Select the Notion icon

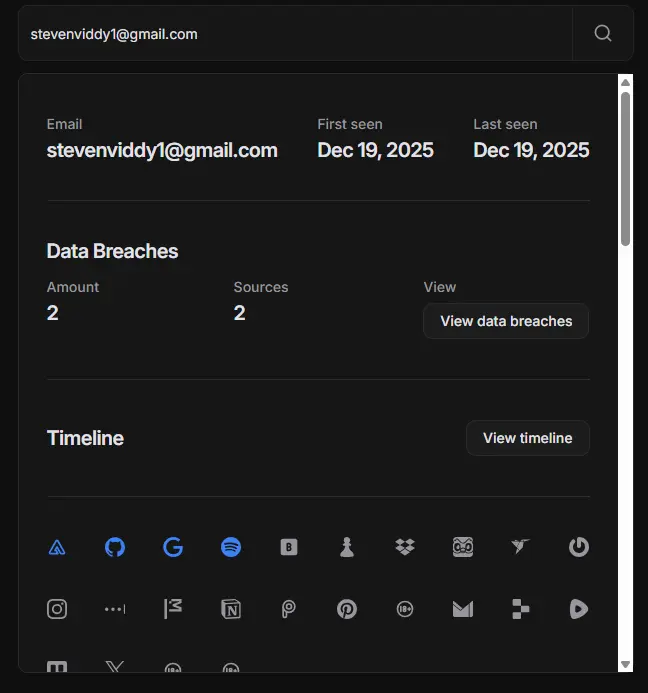[x=231, y=609]
